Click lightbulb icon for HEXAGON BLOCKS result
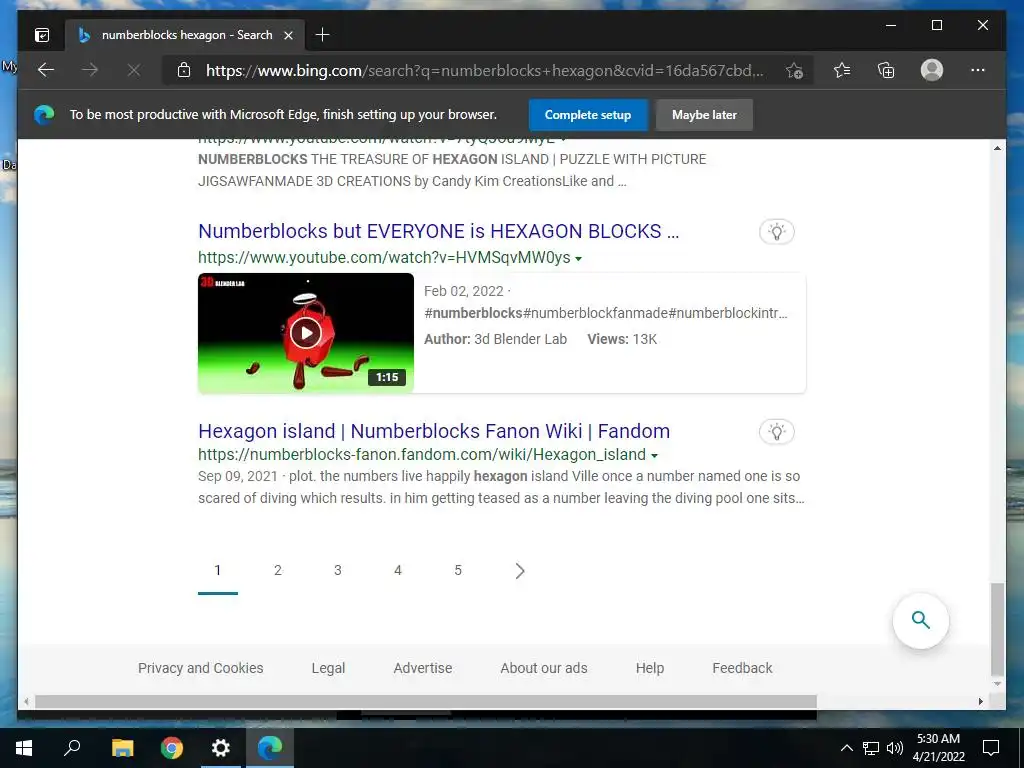 (x=776, y=232)
